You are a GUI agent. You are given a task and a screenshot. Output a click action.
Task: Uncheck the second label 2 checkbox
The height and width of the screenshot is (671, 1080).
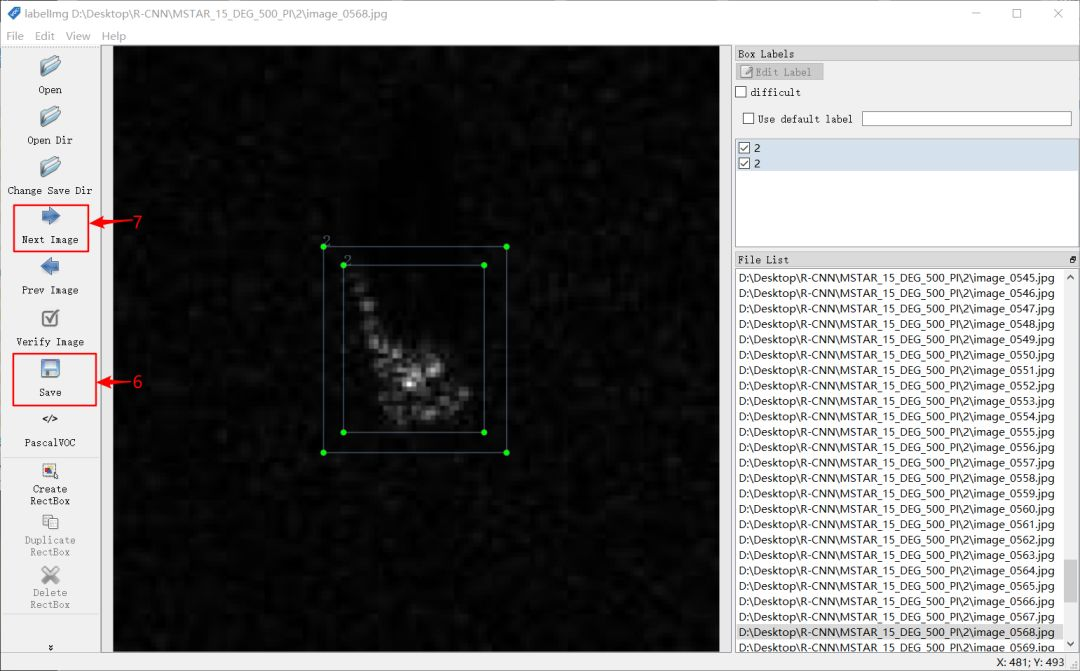[744, 163]
